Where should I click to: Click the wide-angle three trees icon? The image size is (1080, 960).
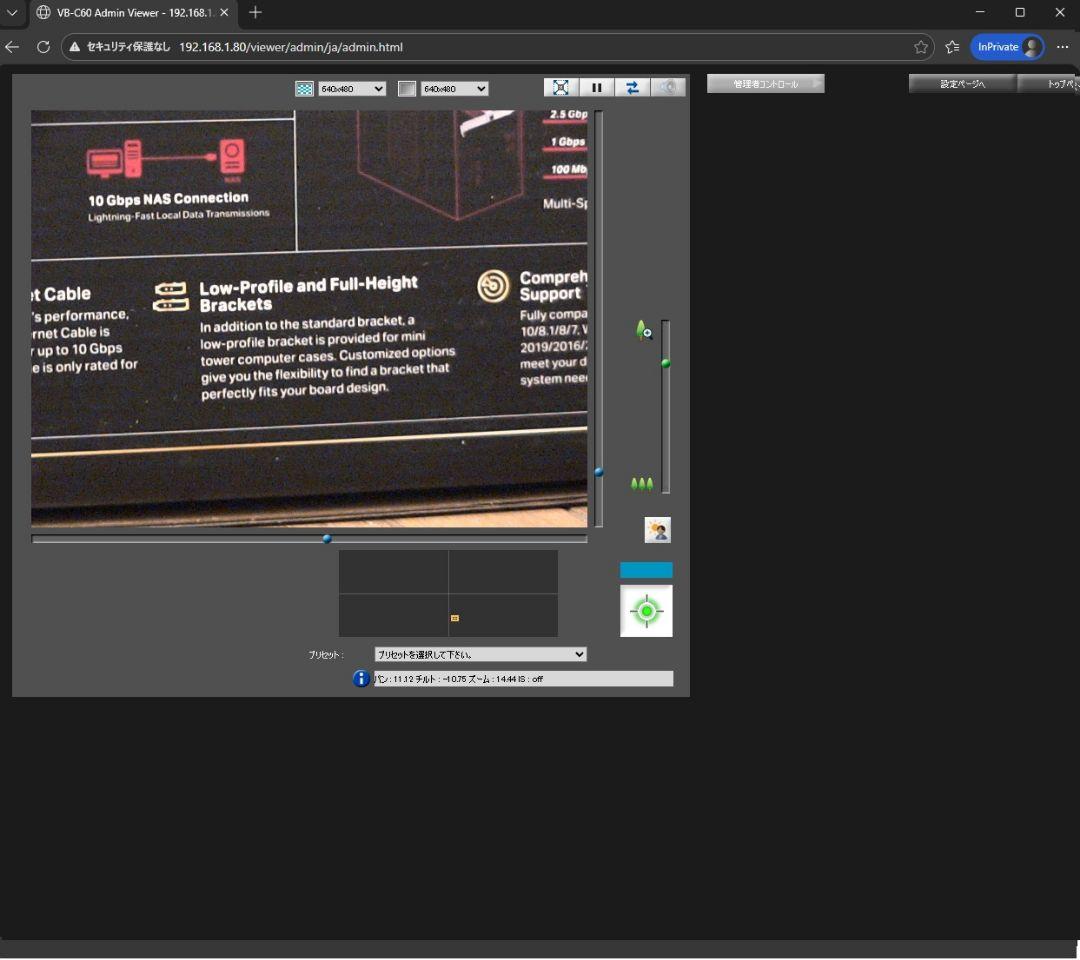(x=642, y=485)
